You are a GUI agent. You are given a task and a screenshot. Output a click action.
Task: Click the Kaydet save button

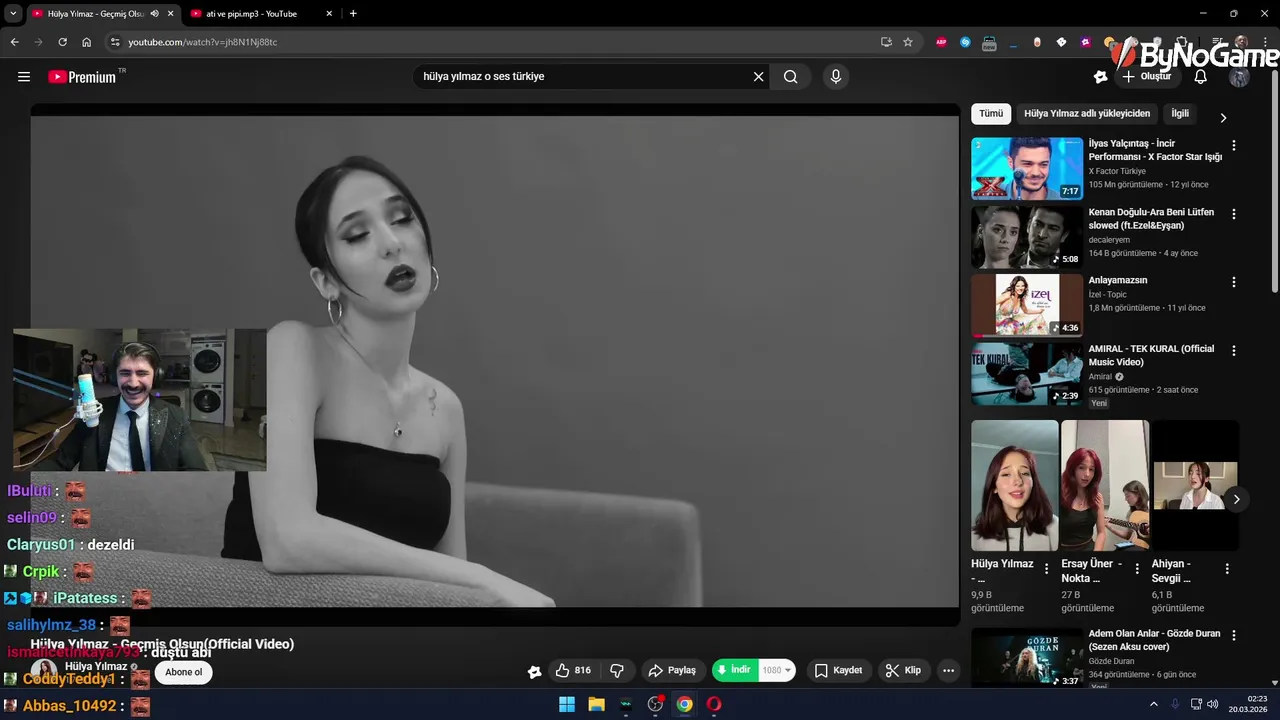click(838, 671)
